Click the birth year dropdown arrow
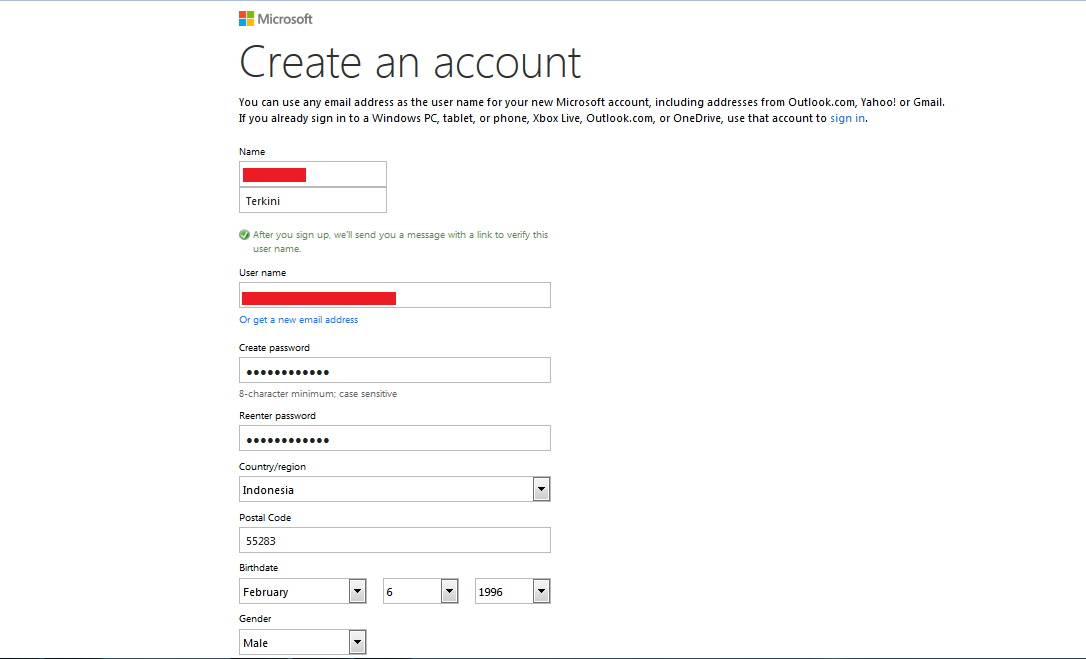The width and height of the screenshot is (1086, 659). [540, 591]
